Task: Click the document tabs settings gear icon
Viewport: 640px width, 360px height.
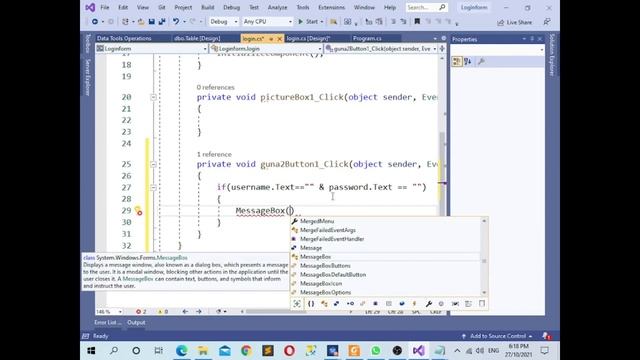Action: click(444, 38)
